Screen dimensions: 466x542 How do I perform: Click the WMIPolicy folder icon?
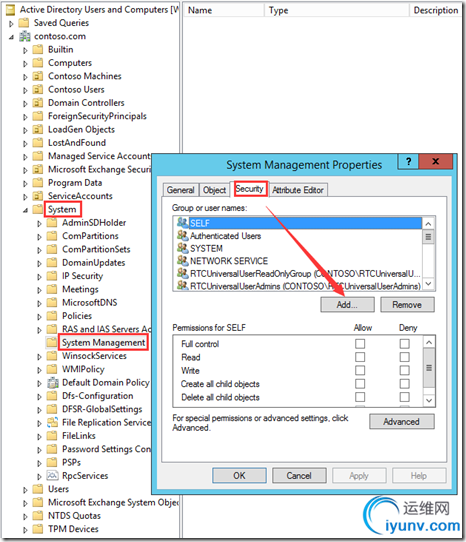click(52, 369)
